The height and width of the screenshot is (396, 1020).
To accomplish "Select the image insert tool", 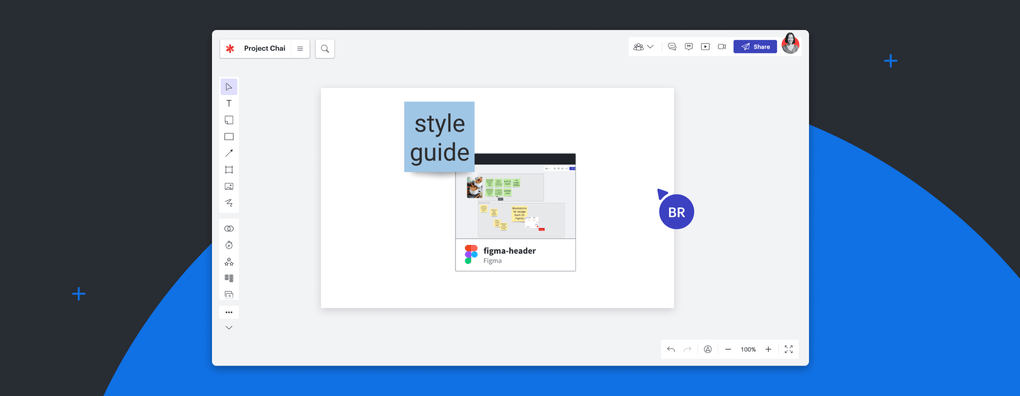I will pos(229,187).
